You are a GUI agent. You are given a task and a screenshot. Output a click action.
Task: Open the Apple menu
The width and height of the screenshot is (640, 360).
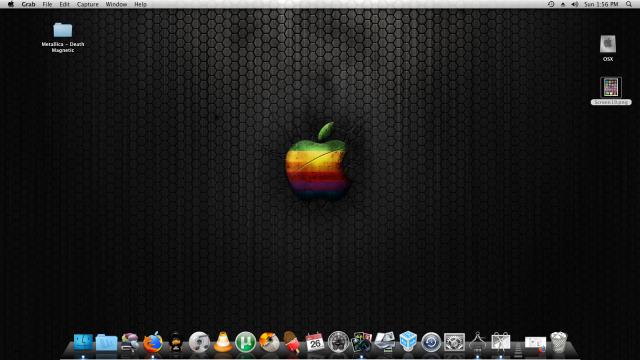click(x=11, y=4)
